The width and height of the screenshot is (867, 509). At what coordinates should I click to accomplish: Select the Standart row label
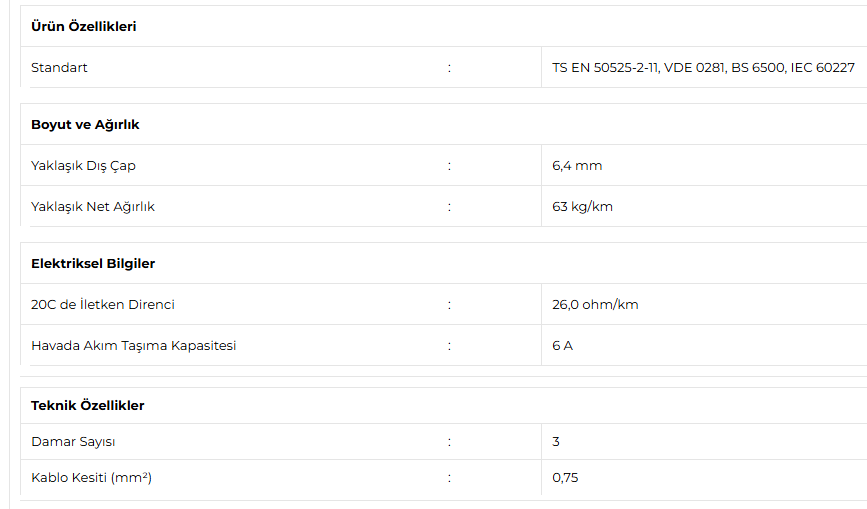pyautogui.click(x=59, y=67)
